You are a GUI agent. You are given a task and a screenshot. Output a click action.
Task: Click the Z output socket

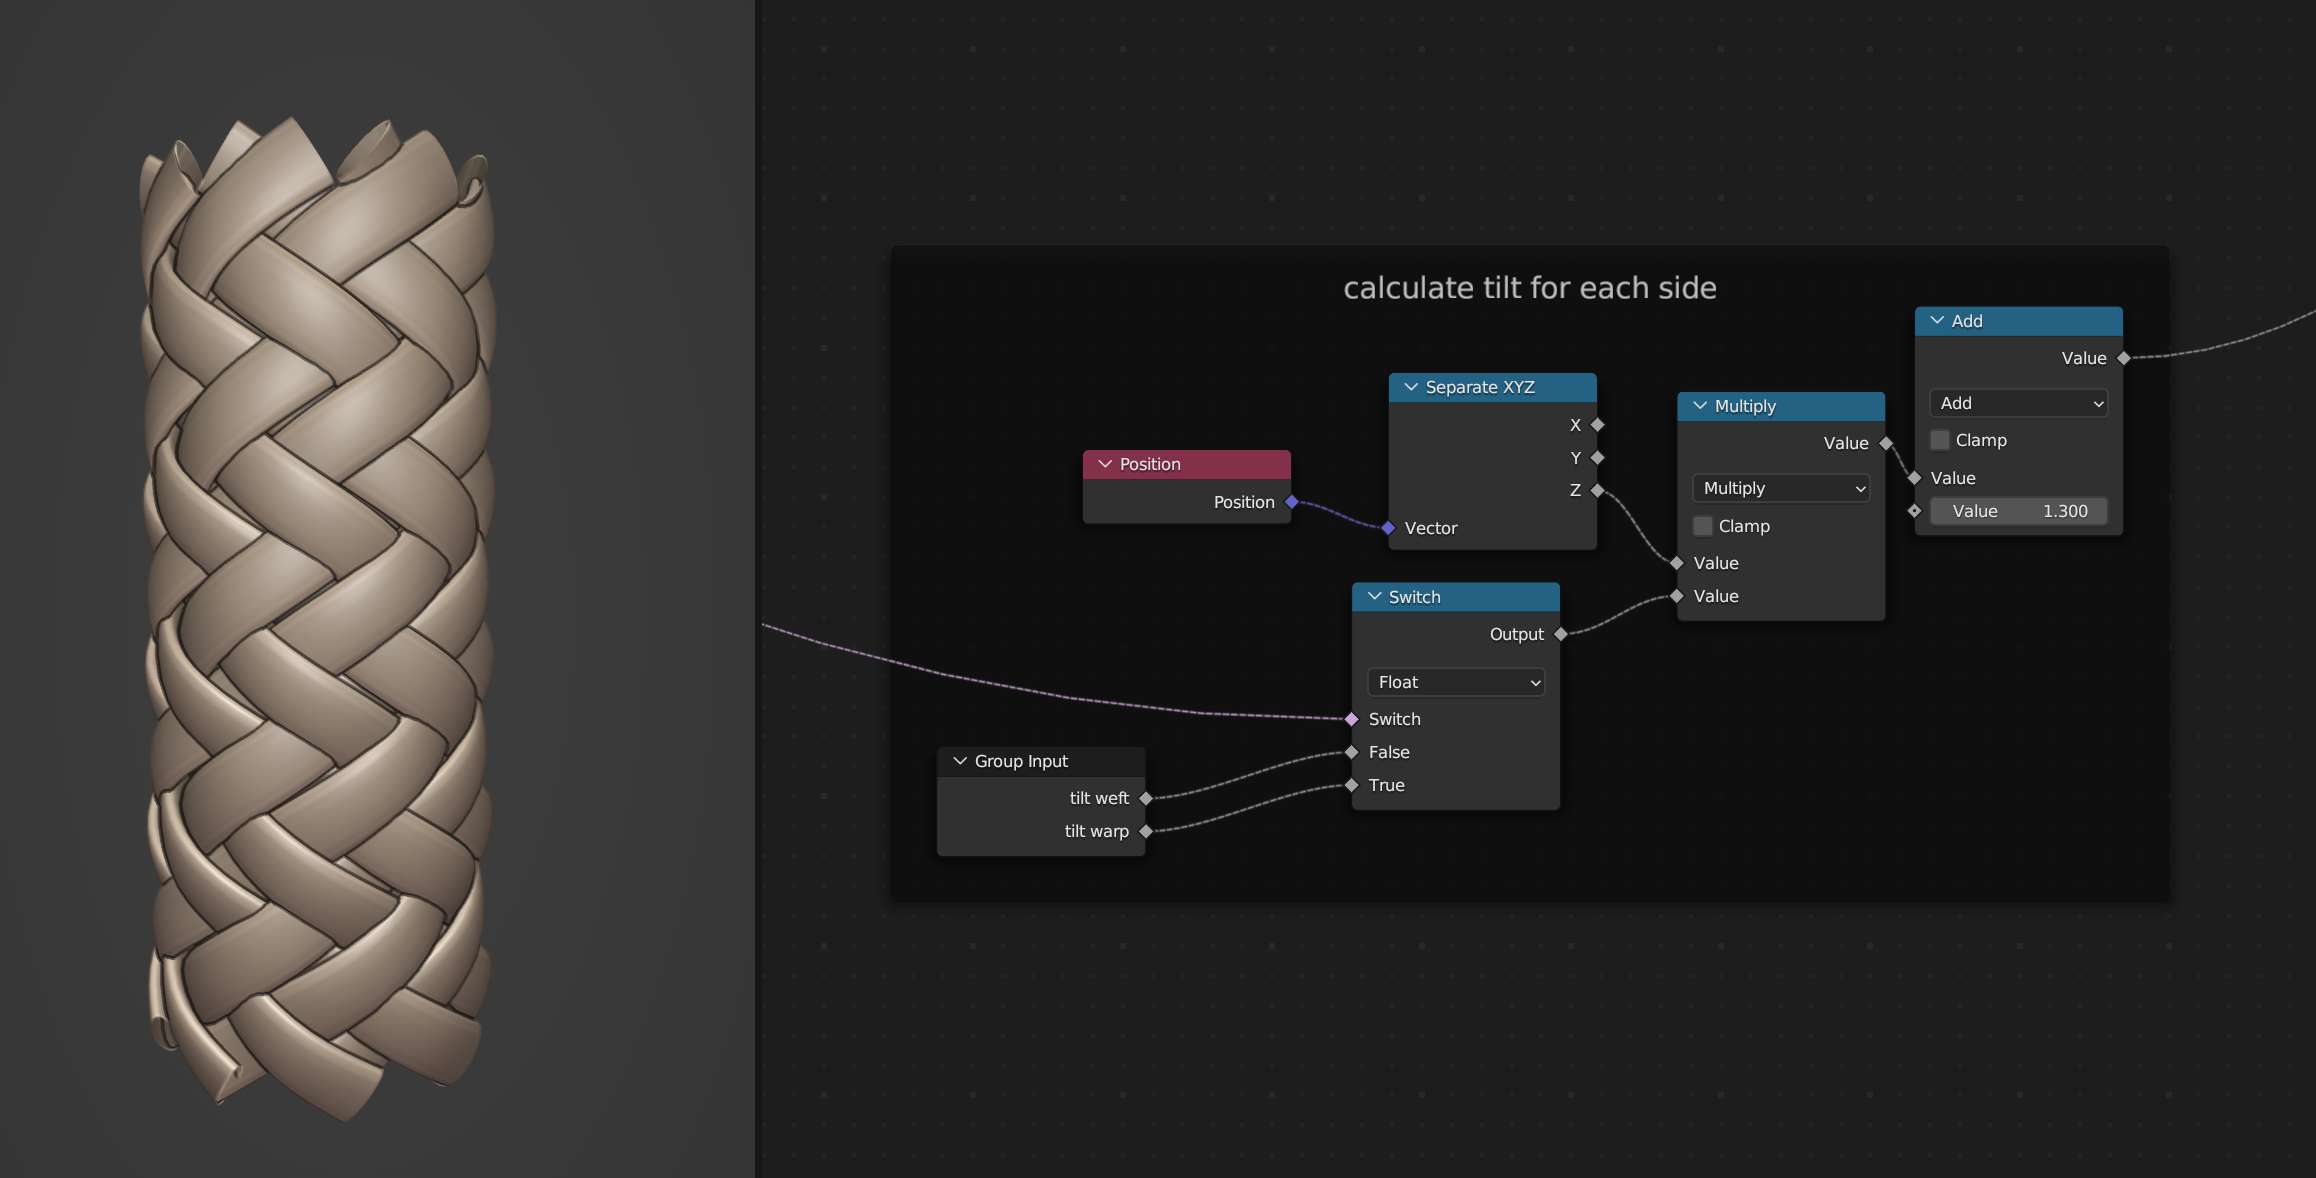(x=1597, y=490)
